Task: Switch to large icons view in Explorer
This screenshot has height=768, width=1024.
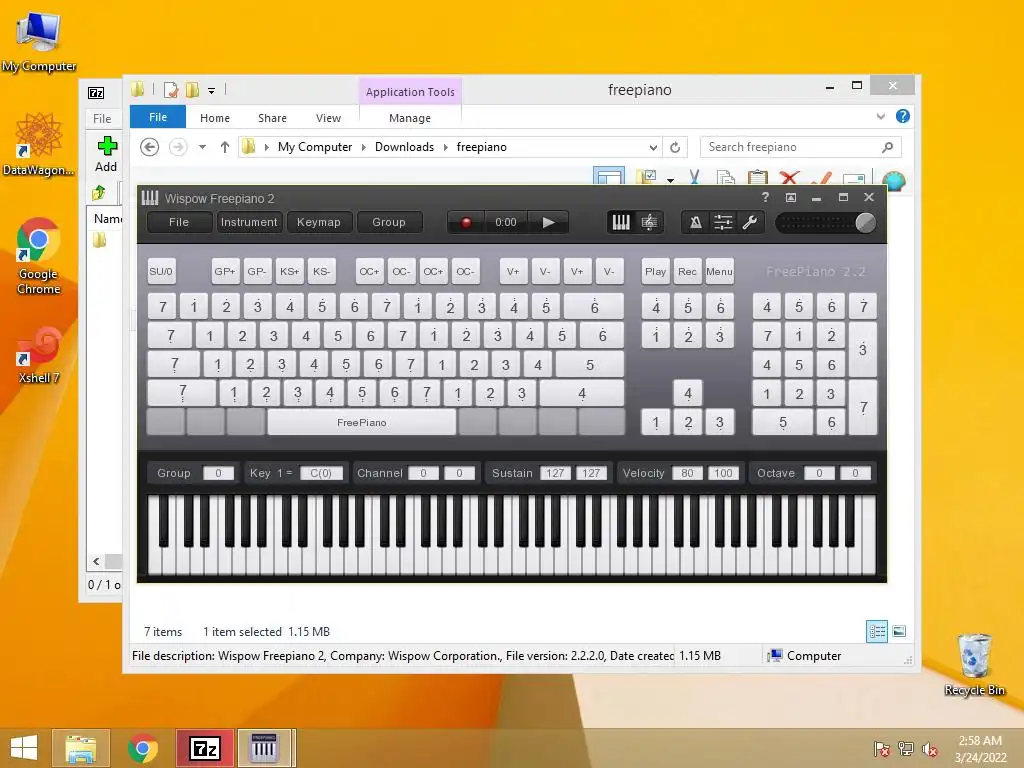Action: pos(899,631)
